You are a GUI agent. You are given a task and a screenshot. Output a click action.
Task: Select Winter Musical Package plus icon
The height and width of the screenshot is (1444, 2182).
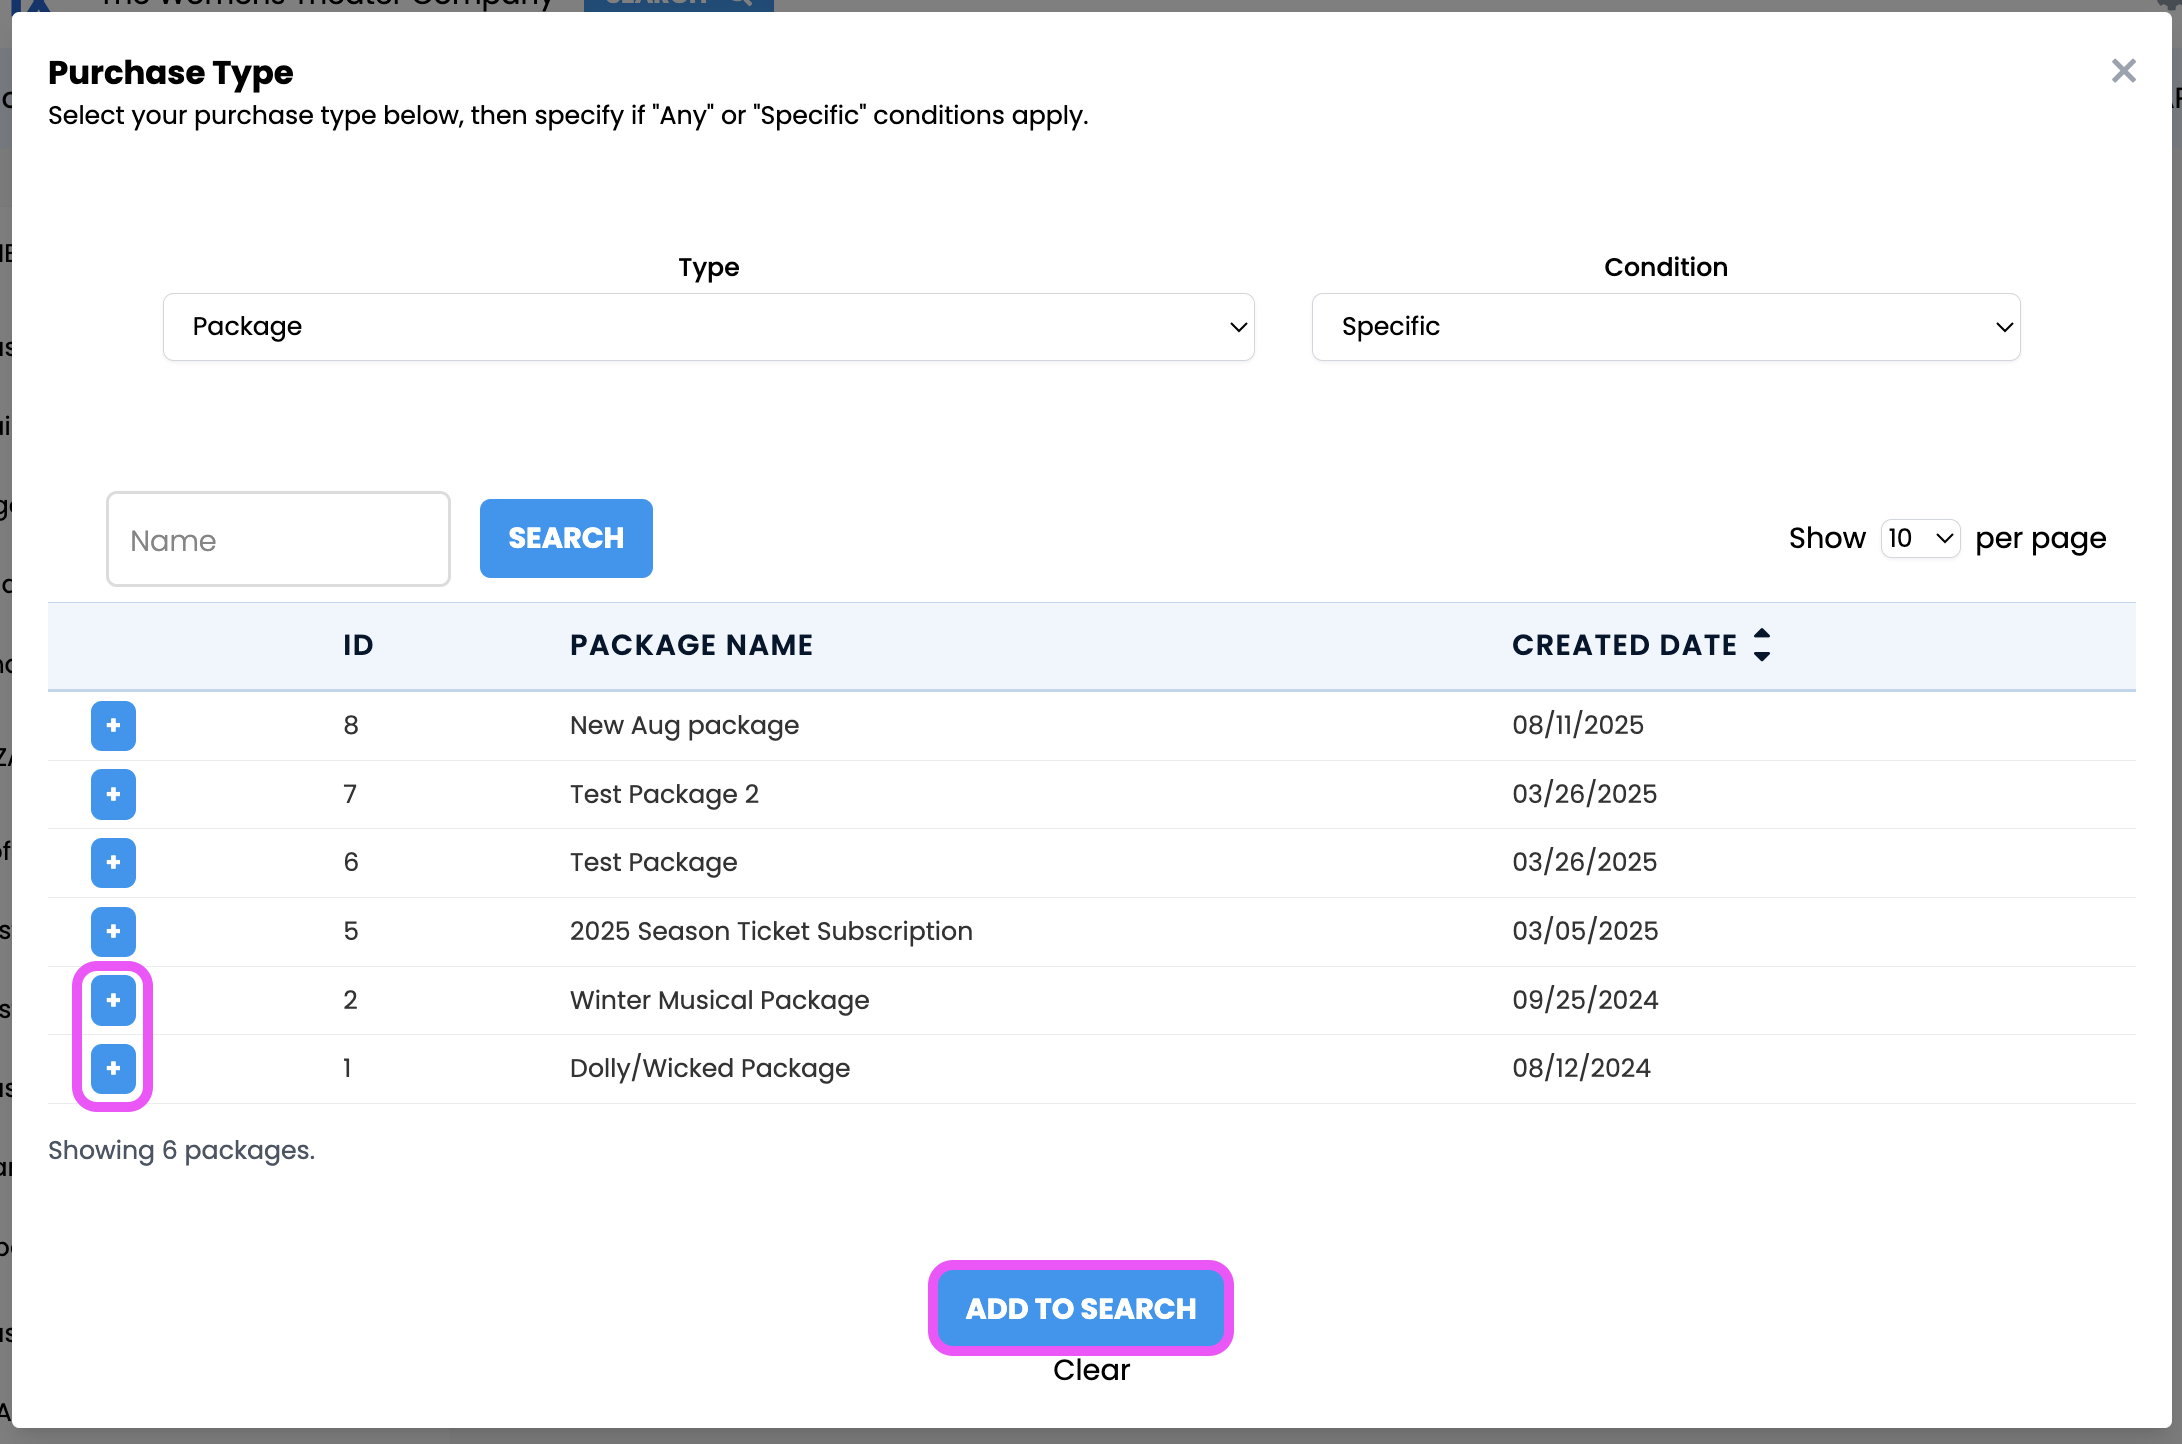point(113,1000)
